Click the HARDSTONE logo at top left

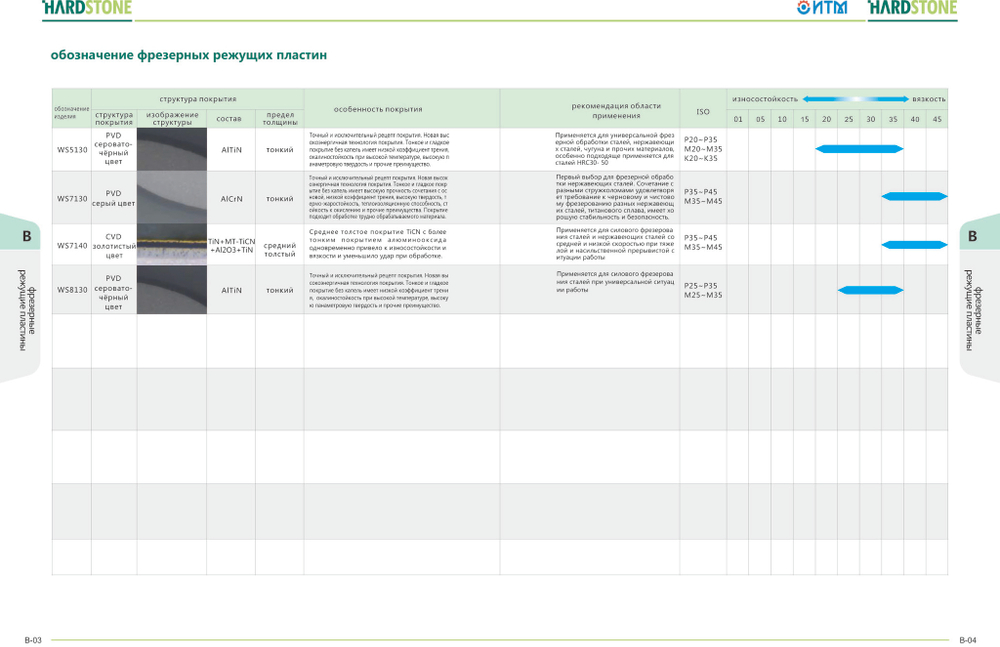tap(86, 9)
